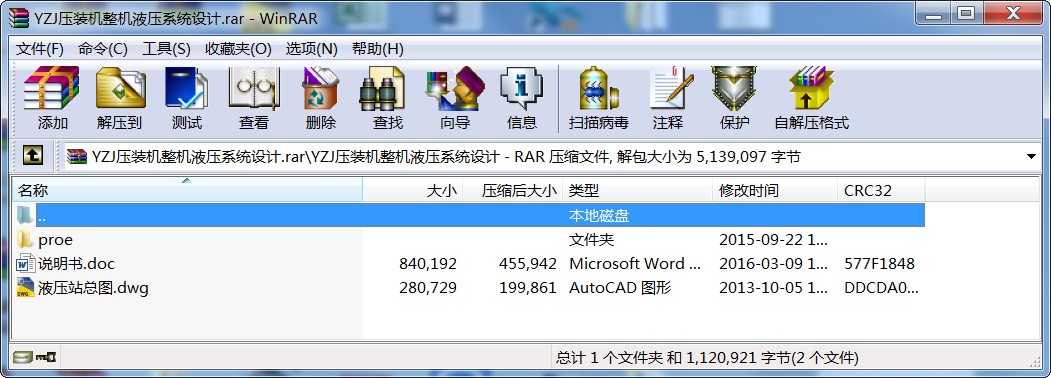Open the 帮助(H) menu
The height and width of the screenshot is (378, 1051).
click(377, 49)
